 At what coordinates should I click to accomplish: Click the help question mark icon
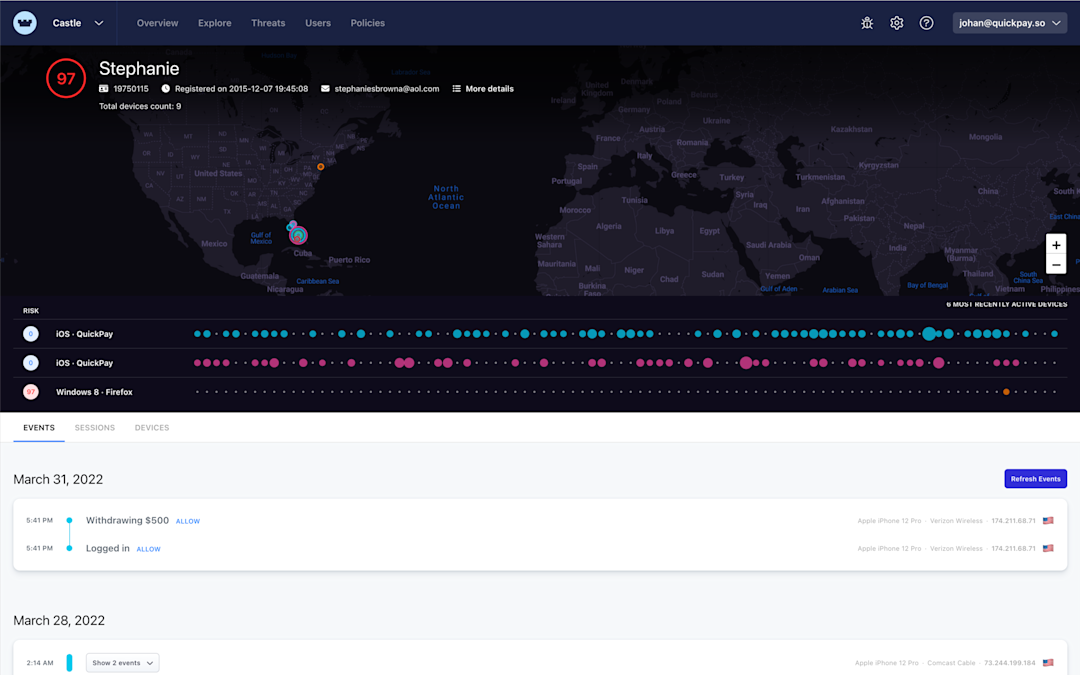point(926,23)
